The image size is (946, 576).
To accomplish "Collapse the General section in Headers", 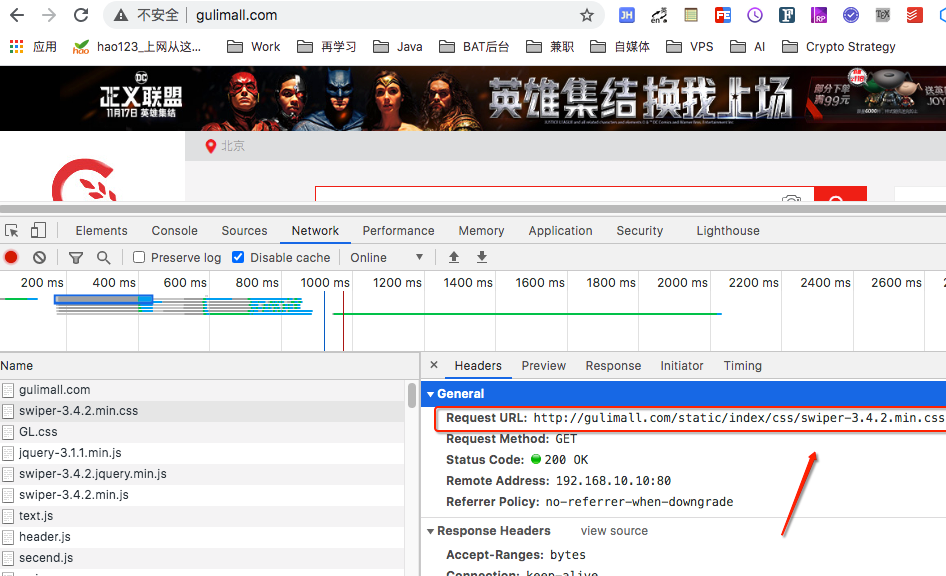I will click(x=431, y=393).
